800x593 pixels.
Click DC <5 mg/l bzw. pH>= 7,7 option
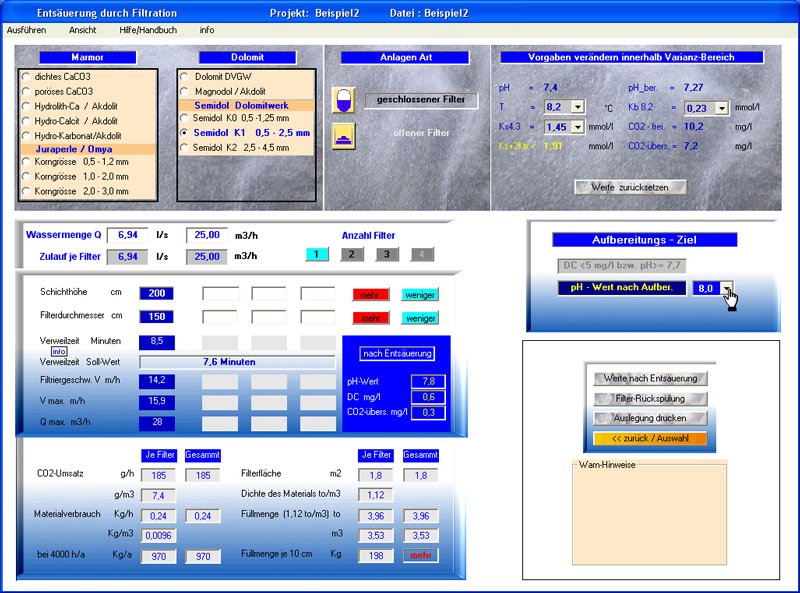(x=621, y=265)
